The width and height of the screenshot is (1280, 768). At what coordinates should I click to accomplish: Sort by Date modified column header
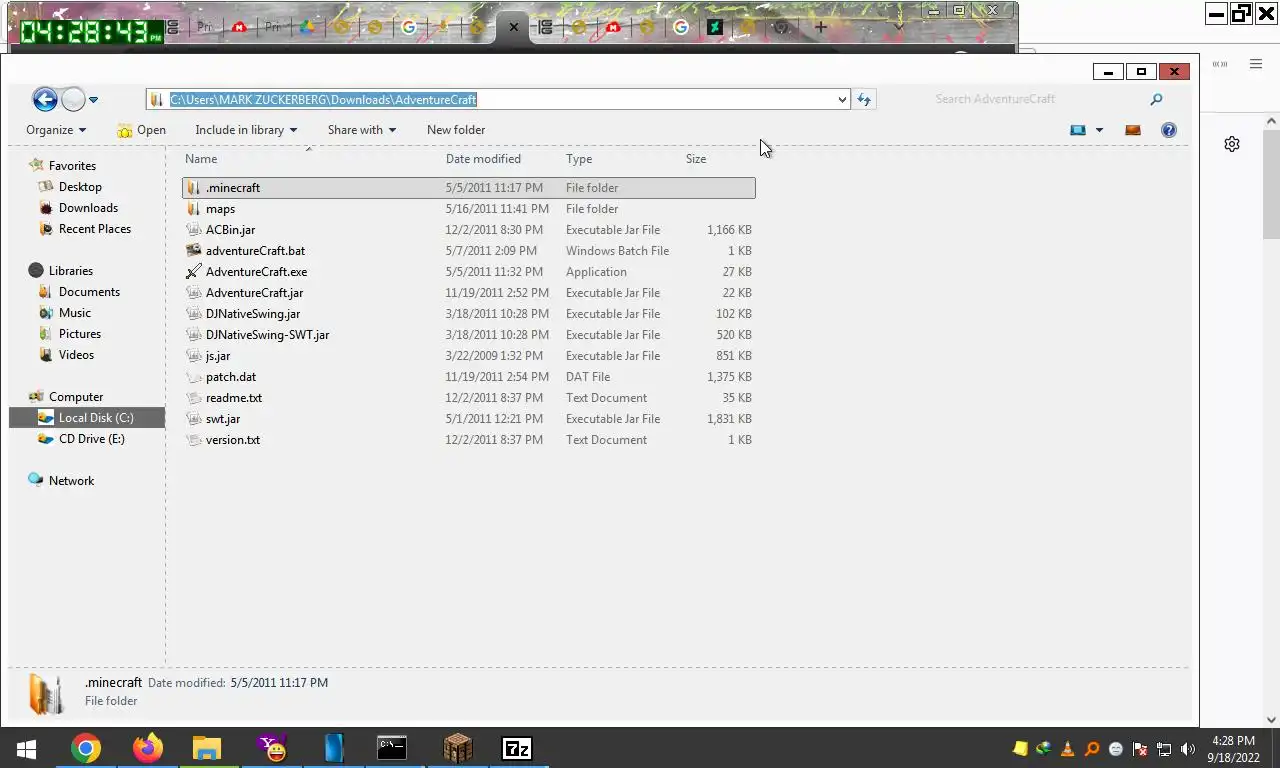(483, 159)
